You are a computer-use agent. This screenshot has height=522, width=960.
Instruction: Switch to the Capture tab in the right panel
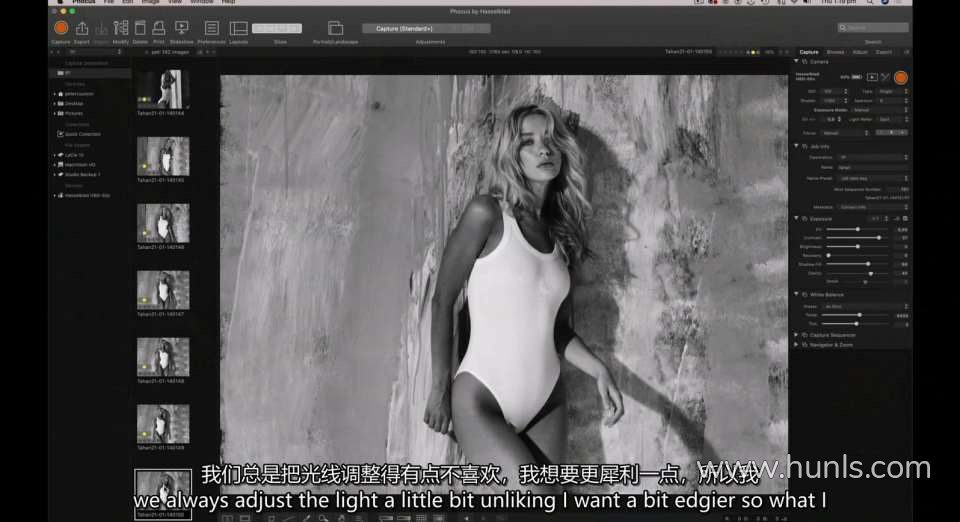pyautogui.click(x=808, y=52)
